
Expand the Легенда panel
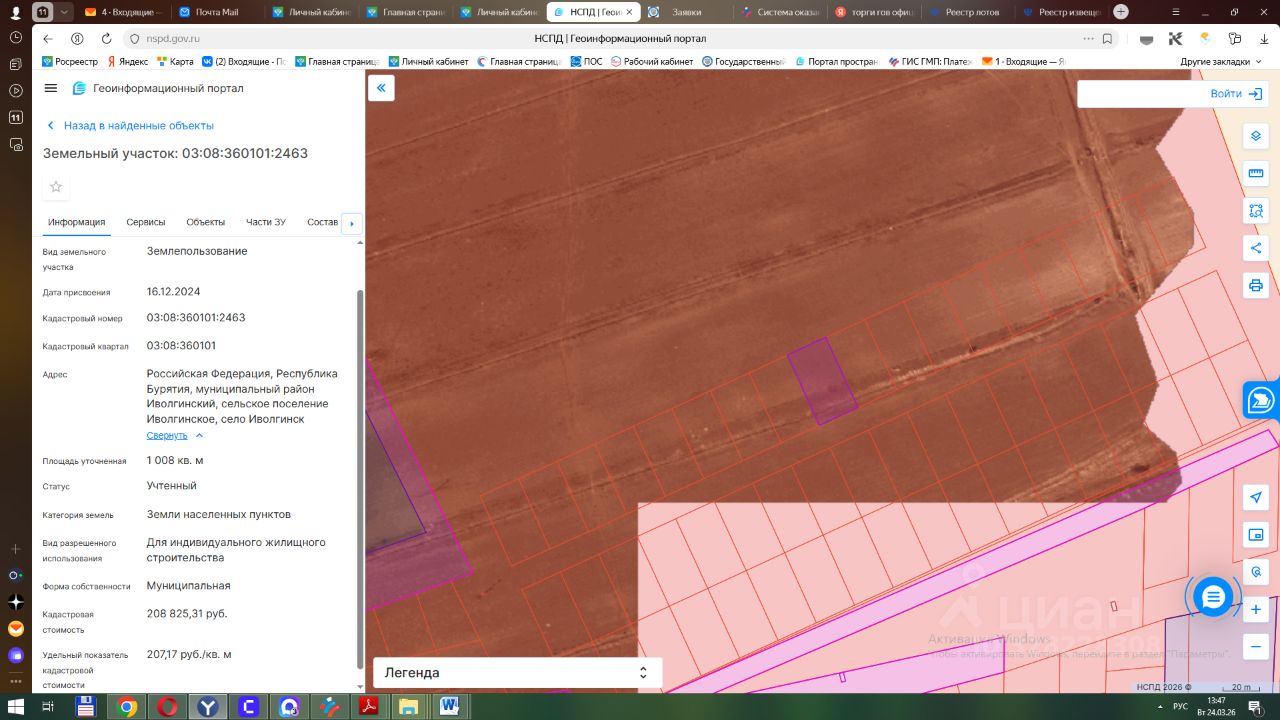pos(643,673)
